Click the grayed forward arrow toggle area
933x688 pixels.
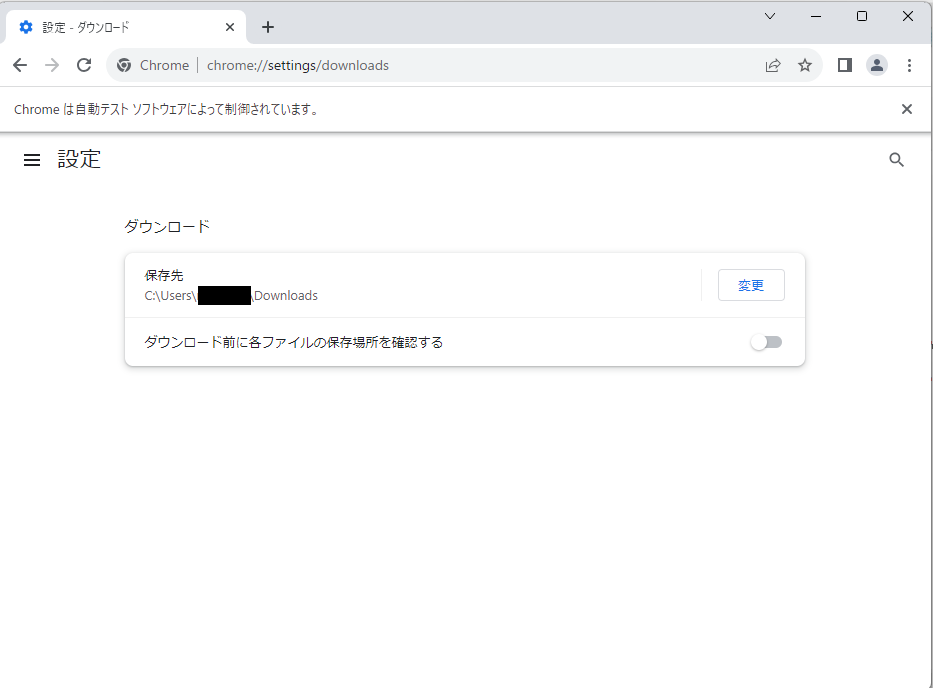click(x=52, y=65)
